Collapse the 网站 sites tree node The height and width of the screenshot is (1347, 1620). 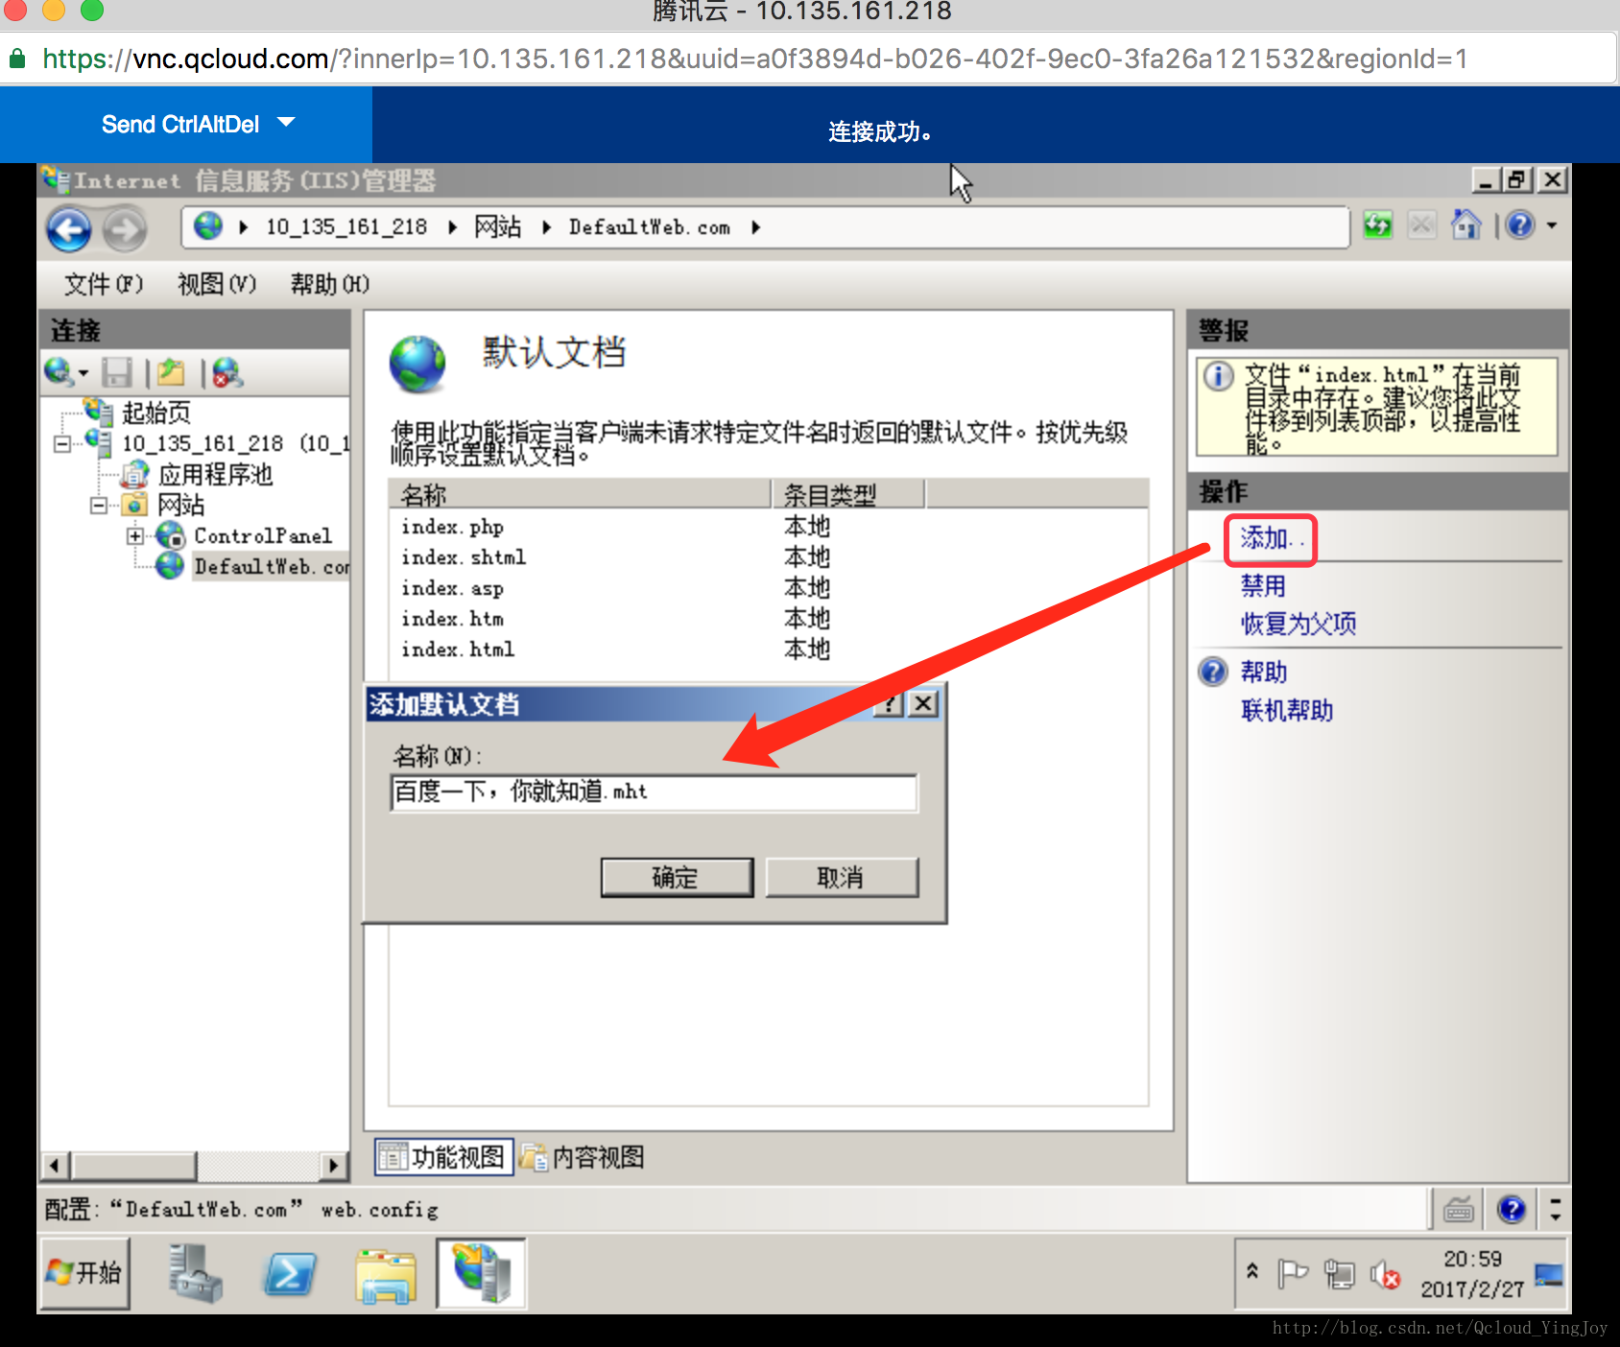[x=98, y=505]
